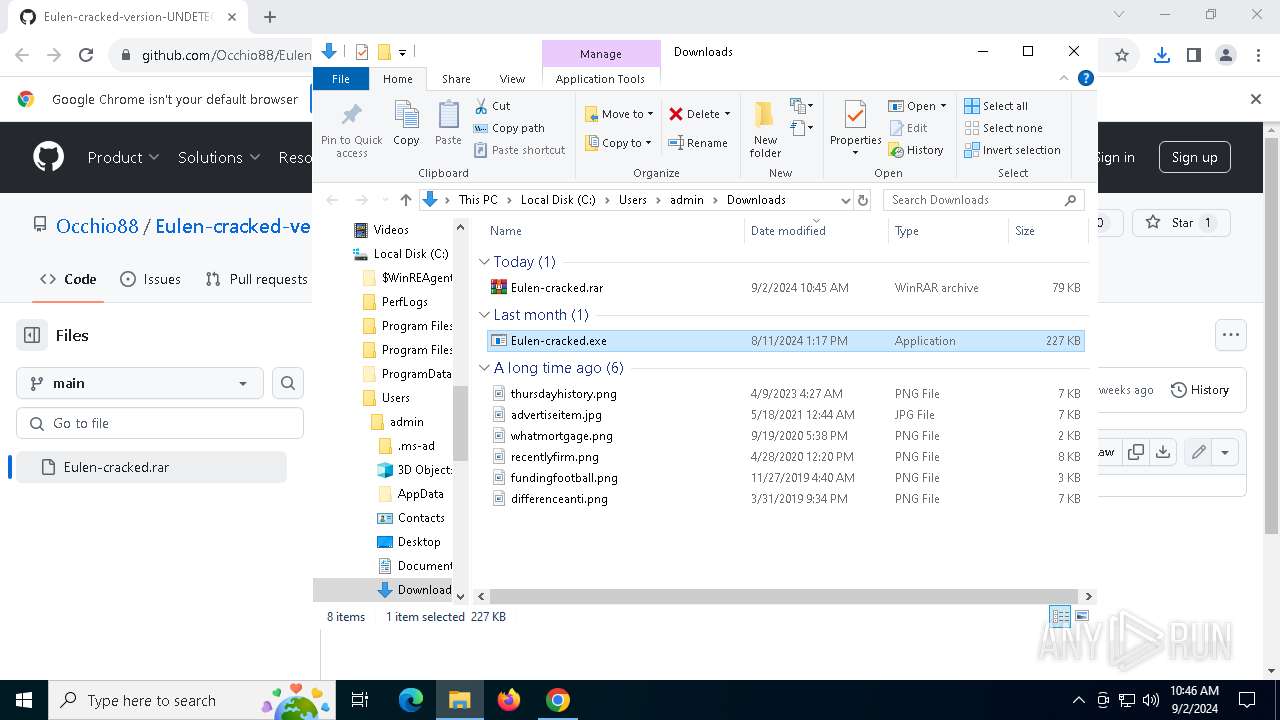The image size is (1280, 720).
Task: Collapse the ribbon with the chevron
Action: tap(1064, 78)
